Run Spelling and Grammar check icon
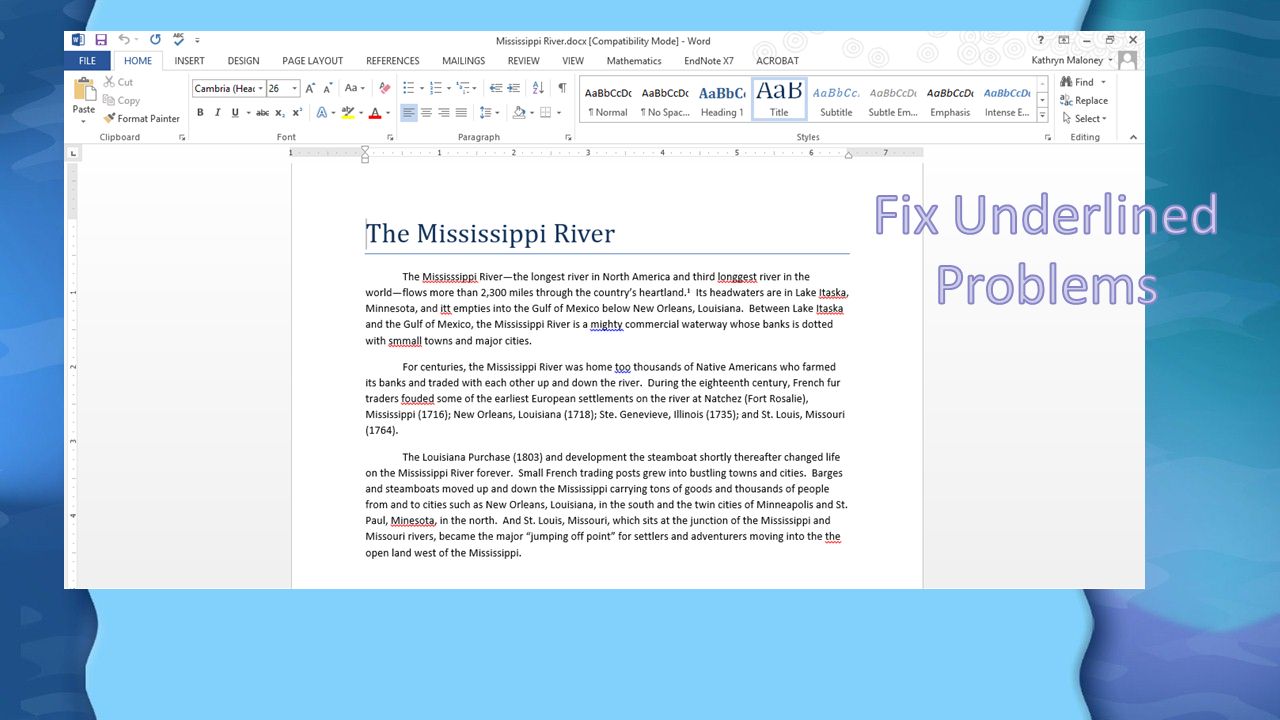 tap(178, 40)
